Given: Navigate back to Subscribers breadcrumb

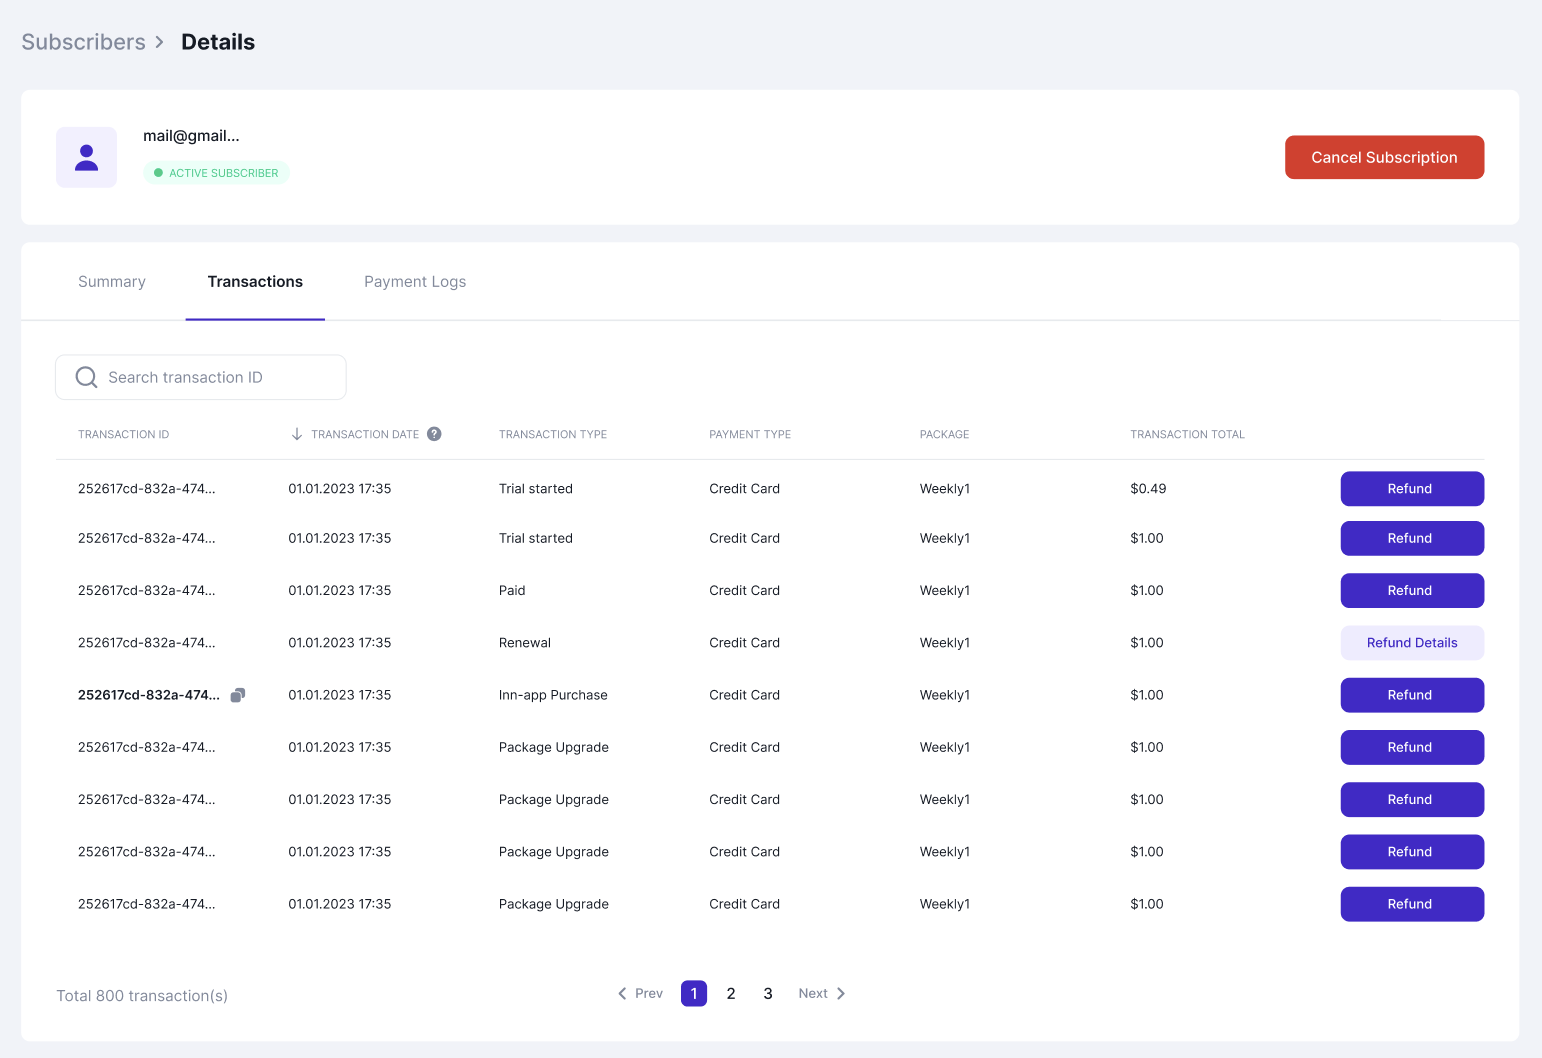Looking at the screenshot, I should (84, 42).
